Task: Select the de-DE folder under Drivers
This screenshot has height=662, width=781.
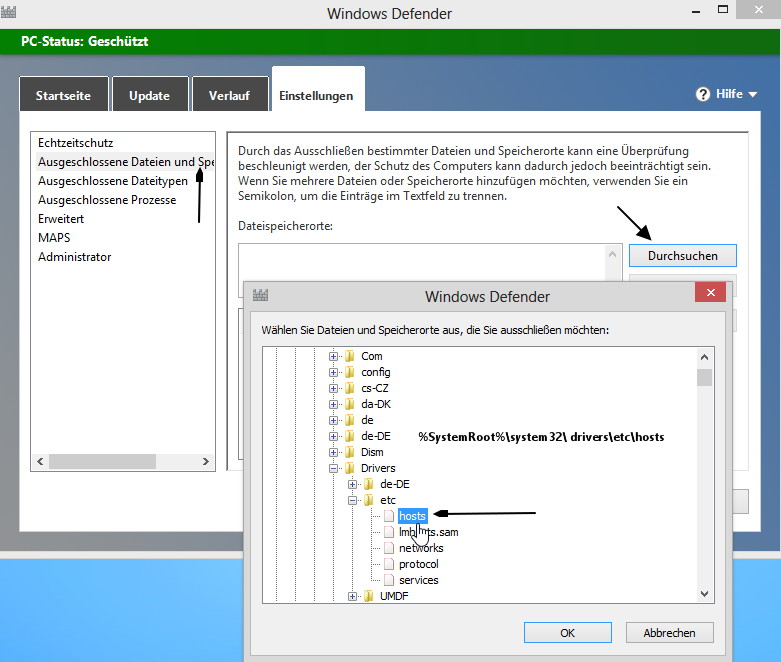Action: tap(394, 484)
